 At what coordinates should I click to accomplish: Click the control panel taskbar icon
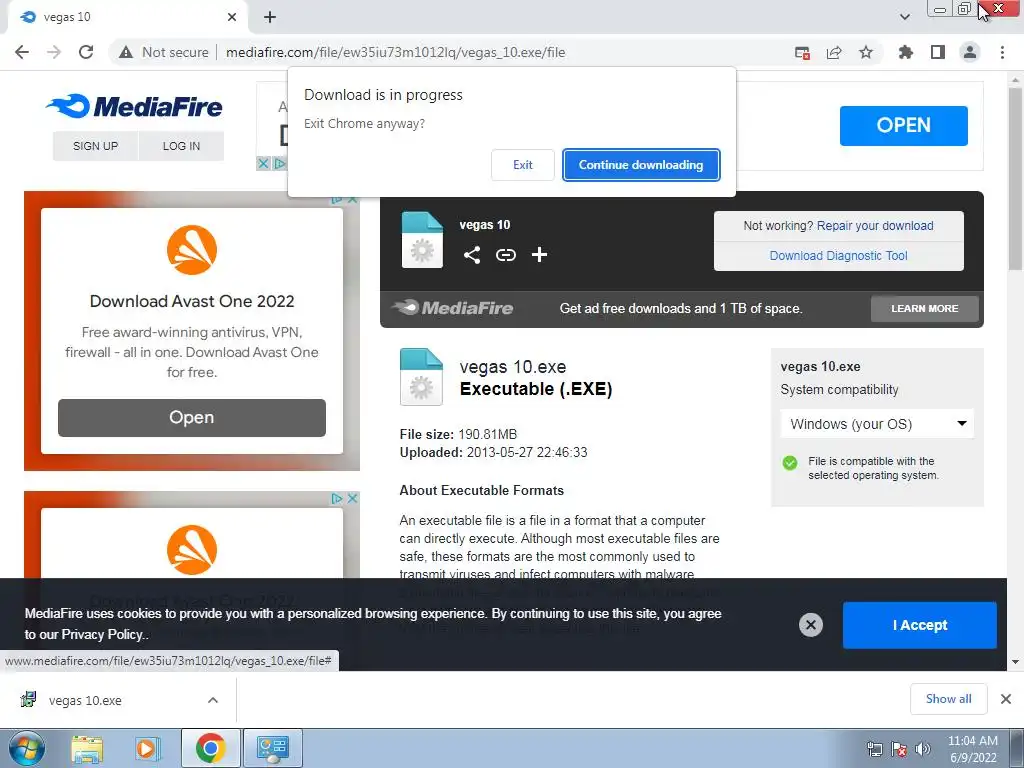[x=272, y=748]
